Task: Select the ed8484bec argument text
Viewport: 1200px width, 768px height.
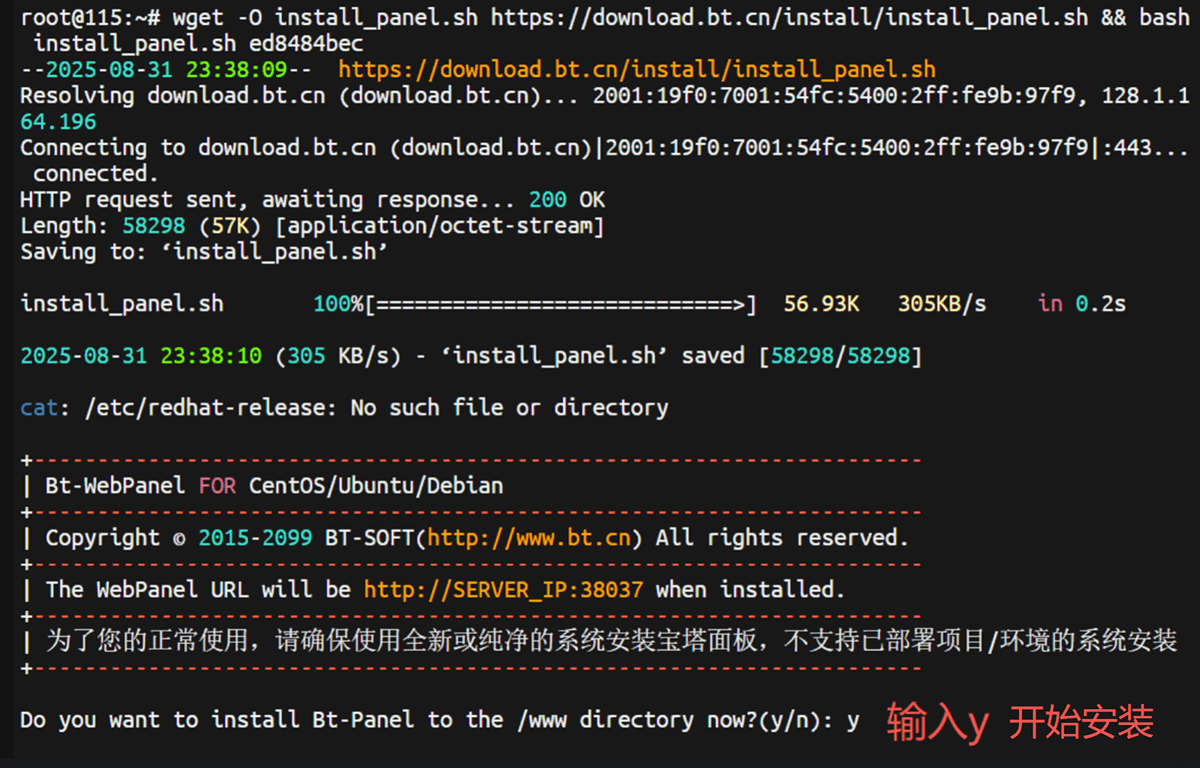Action: 300,44
